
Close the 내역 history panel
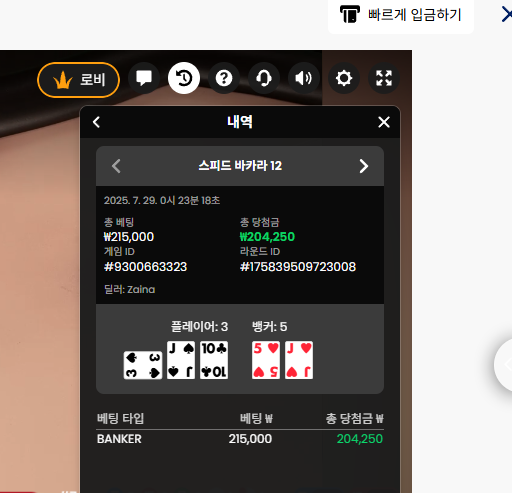(x=384, y=122)
